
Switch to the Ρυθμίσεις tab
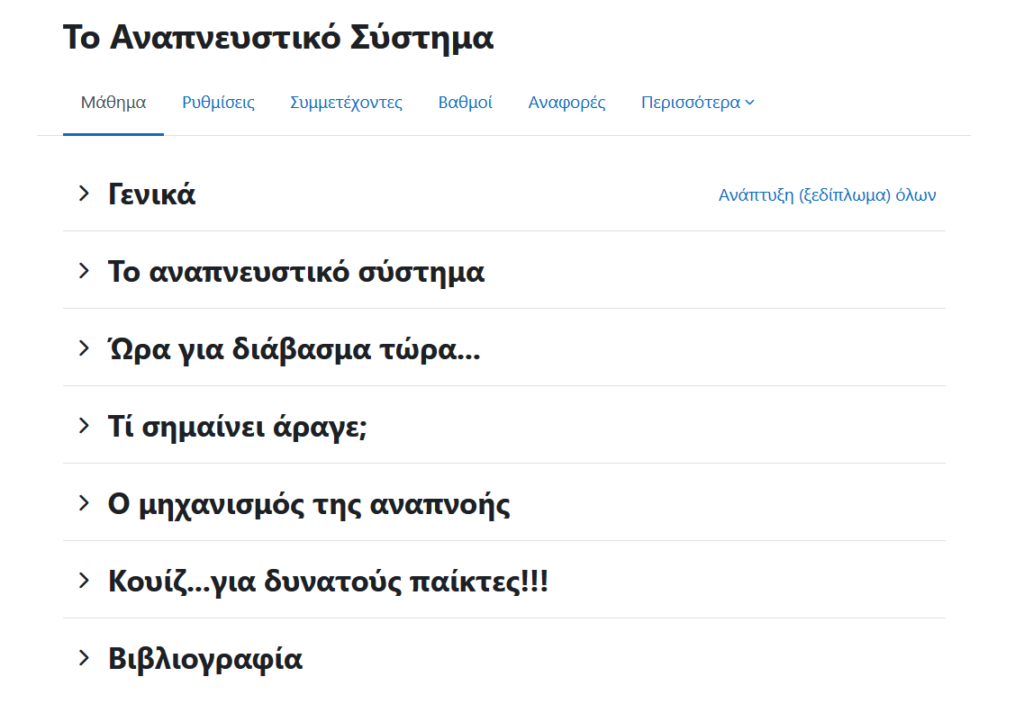pos(218,103)
